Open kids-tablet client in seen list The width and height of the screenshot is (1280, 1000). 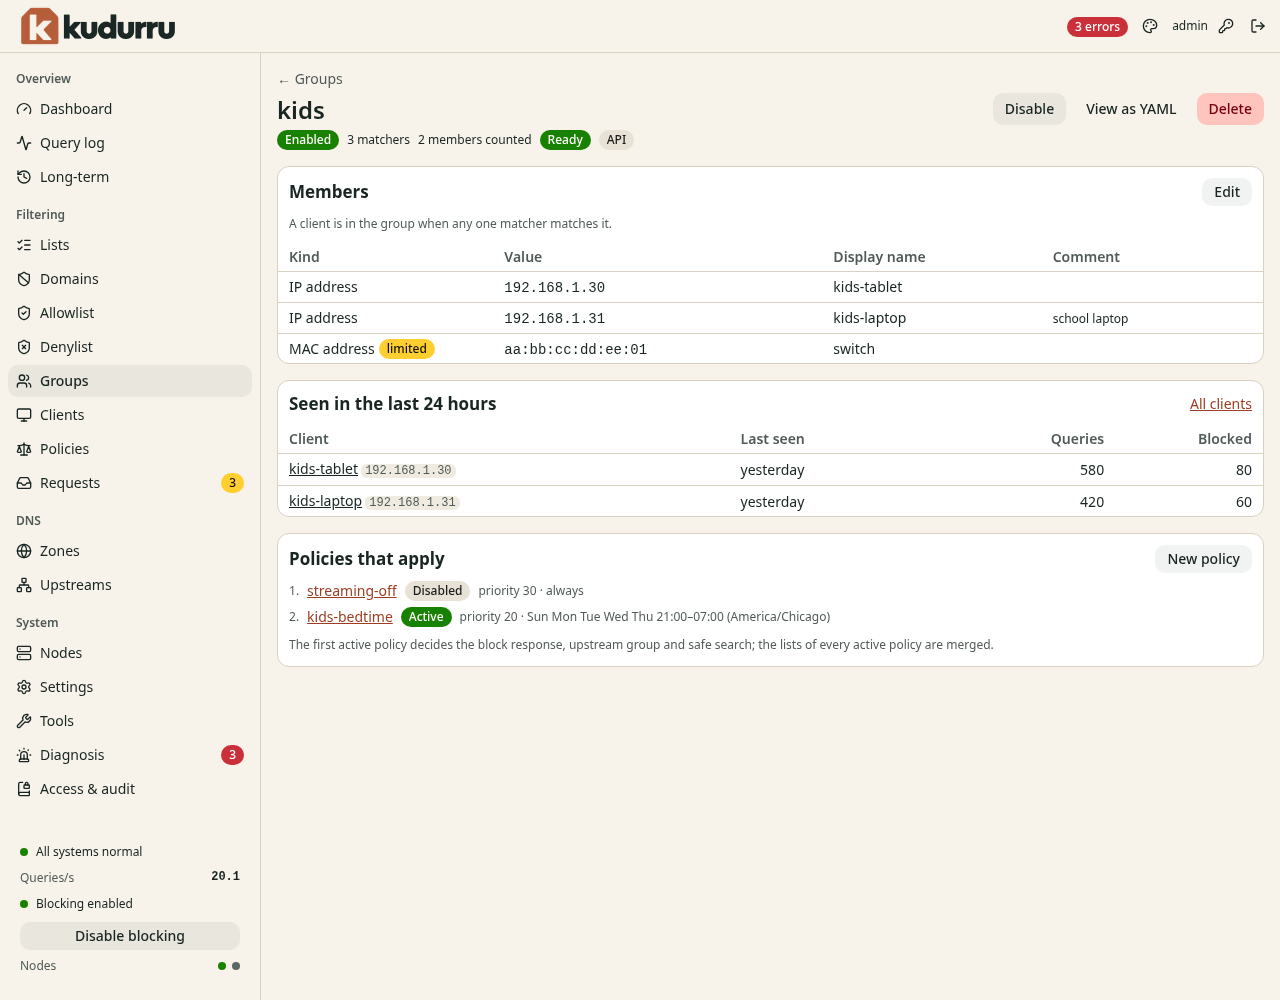point(323,469)
